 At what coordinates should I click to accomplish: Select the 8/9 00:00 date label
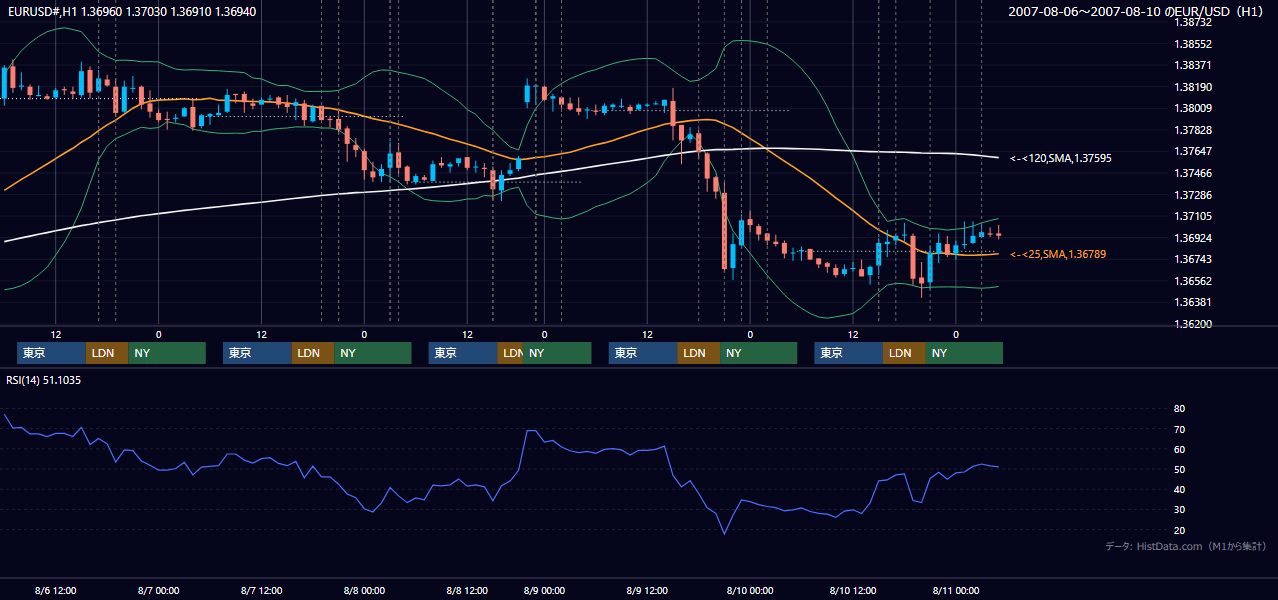pyautogui.click(x=544, y=590)
